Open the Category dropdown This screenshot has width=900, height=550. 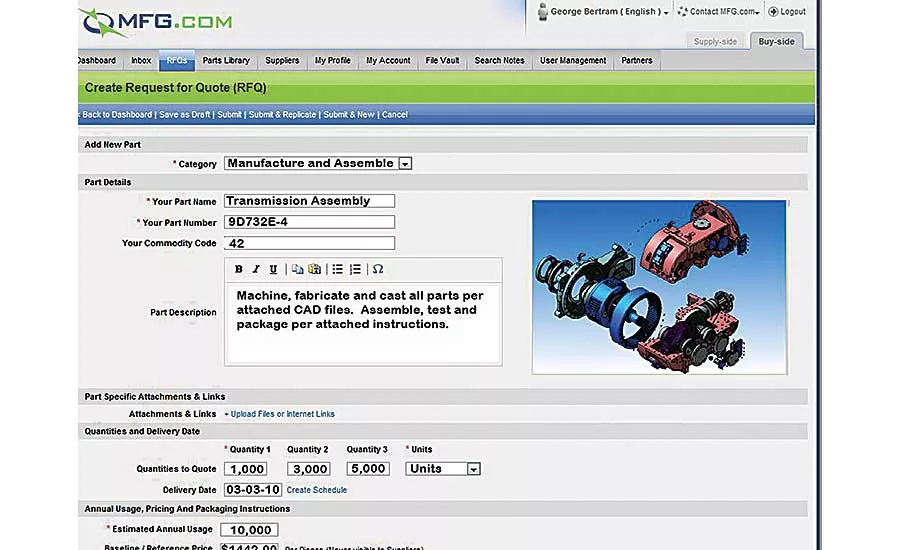pyautogui.click(x=405, y=164)
